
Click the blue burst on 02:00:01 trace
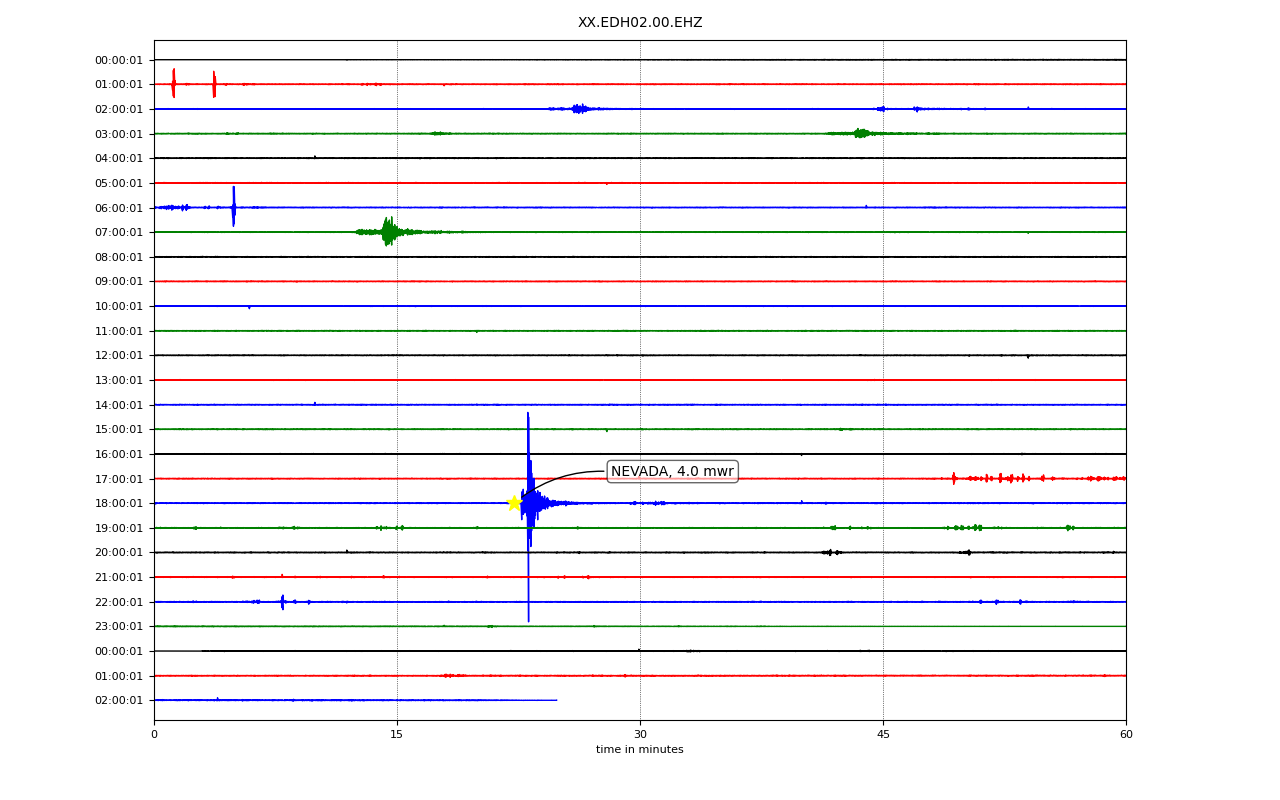tap(579, 108)
